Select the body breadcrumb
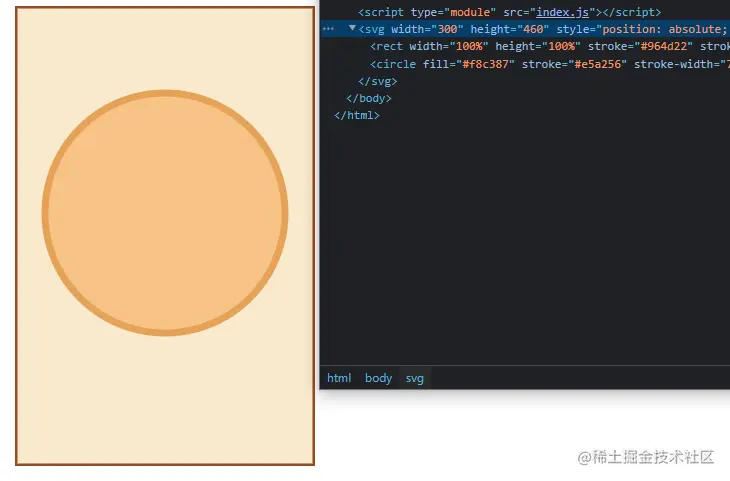Viewport: 730px width, 481px height. tap(379, 378)
